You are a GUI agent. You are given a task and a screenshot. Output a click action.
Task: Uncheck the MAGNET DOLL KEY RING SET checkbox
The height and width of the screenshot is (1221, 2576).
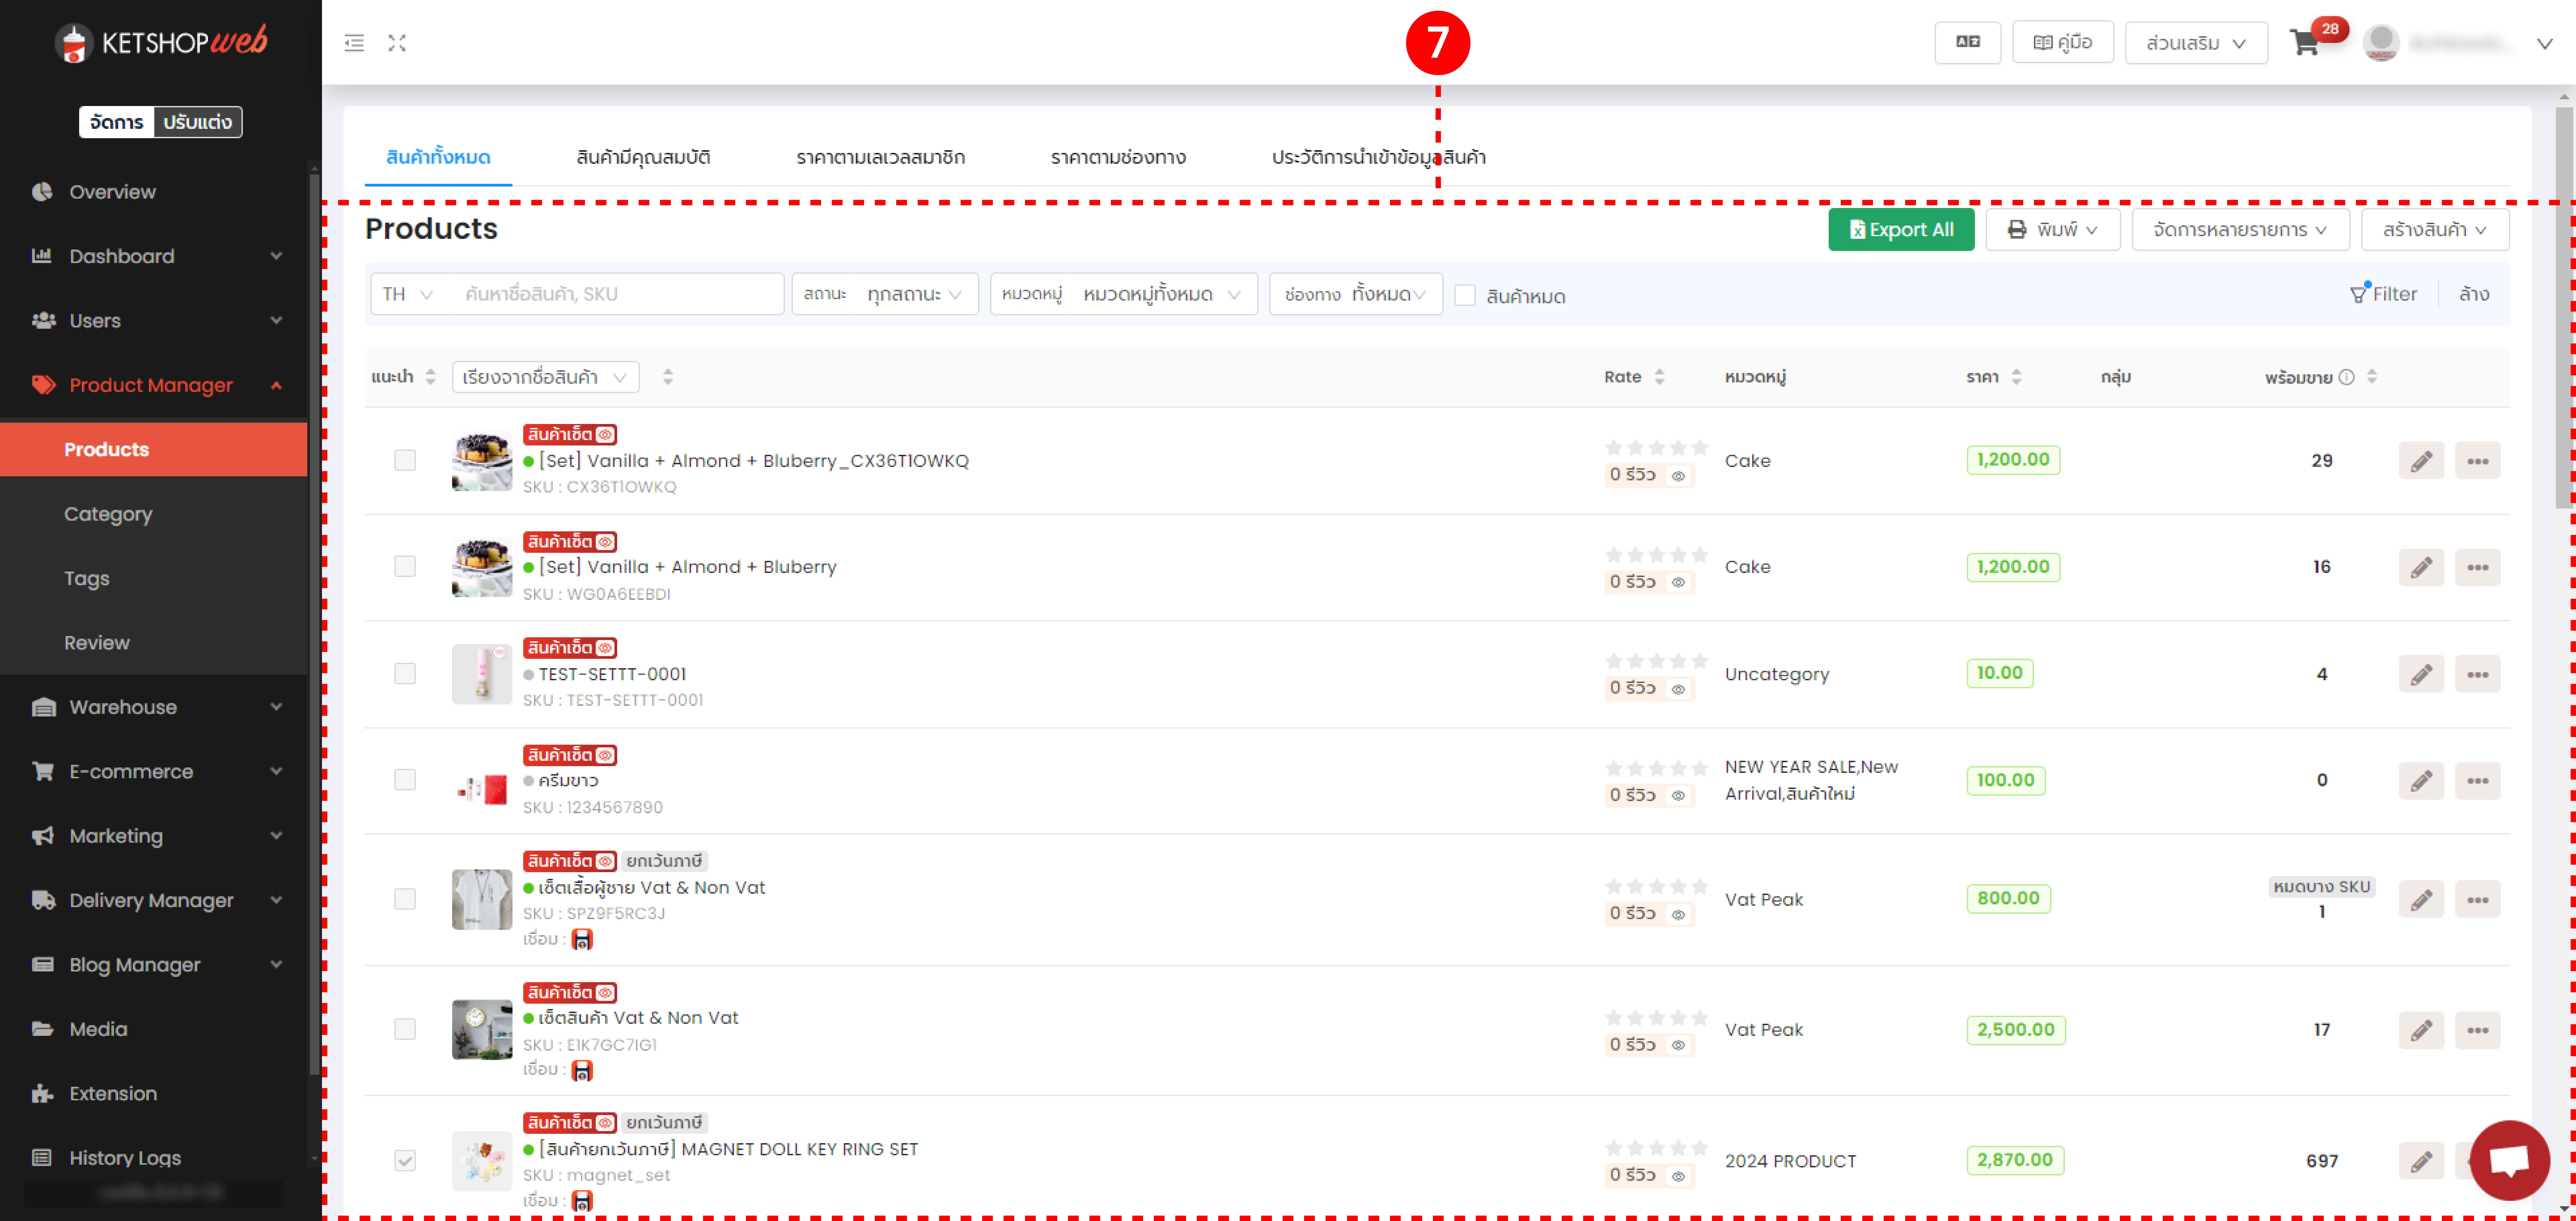405,1161
